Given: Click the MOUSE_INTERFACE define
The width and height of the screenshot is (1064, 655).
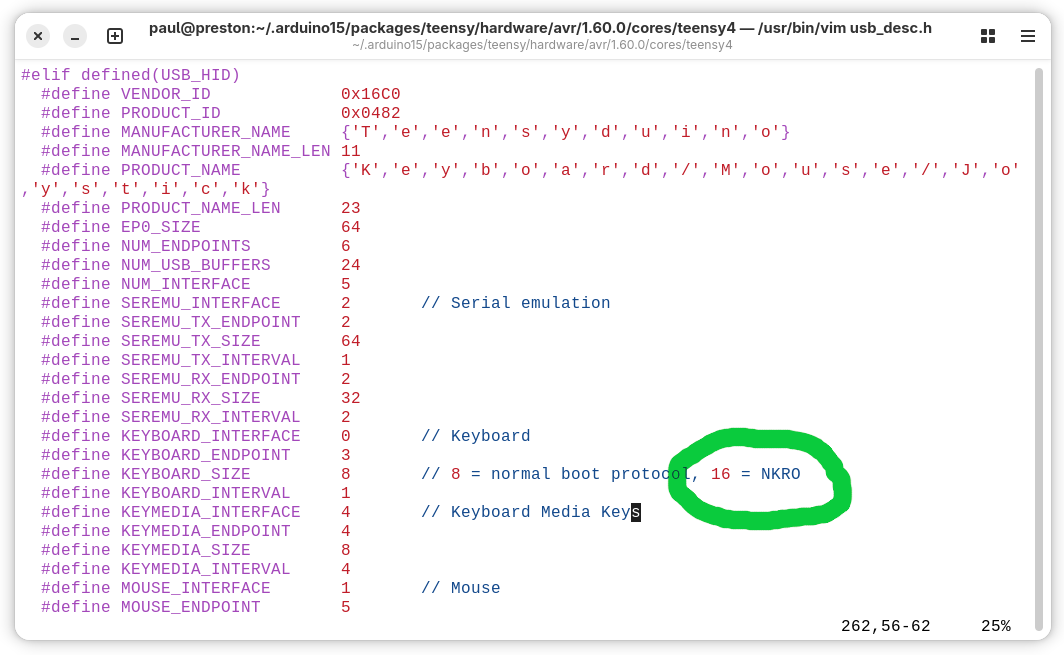Looking at the screenshot, I should tap(155, 588).
